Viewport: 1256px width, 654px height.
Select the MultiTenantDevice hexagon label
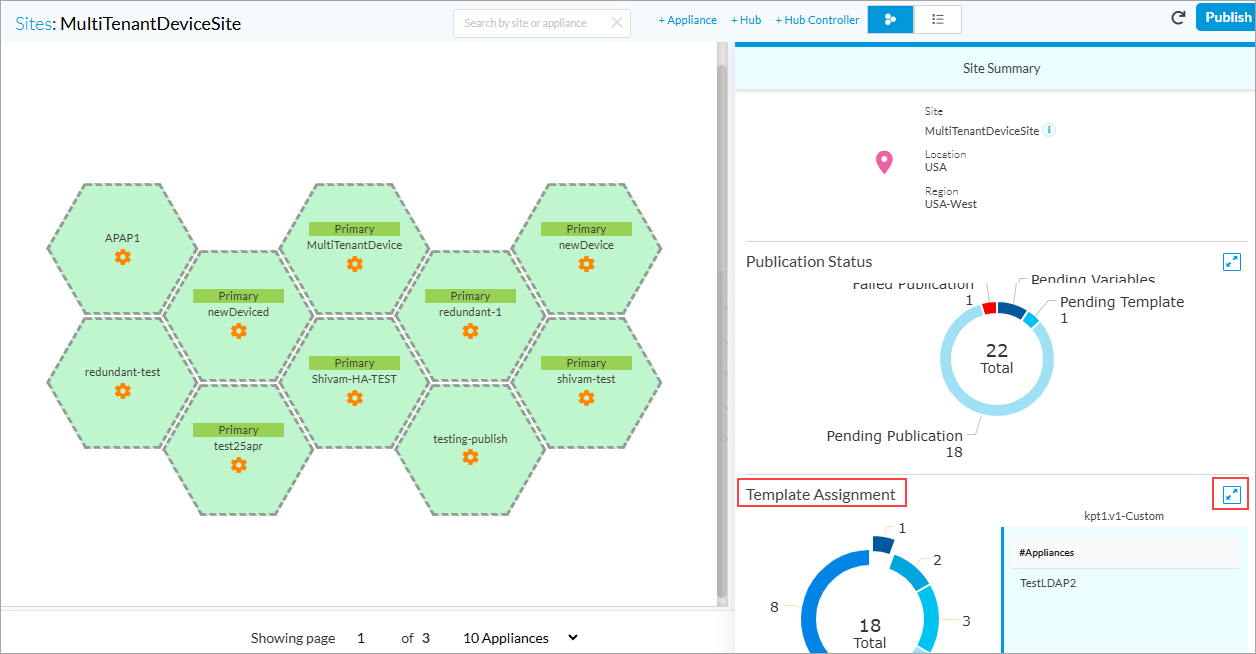pos(354,245)
